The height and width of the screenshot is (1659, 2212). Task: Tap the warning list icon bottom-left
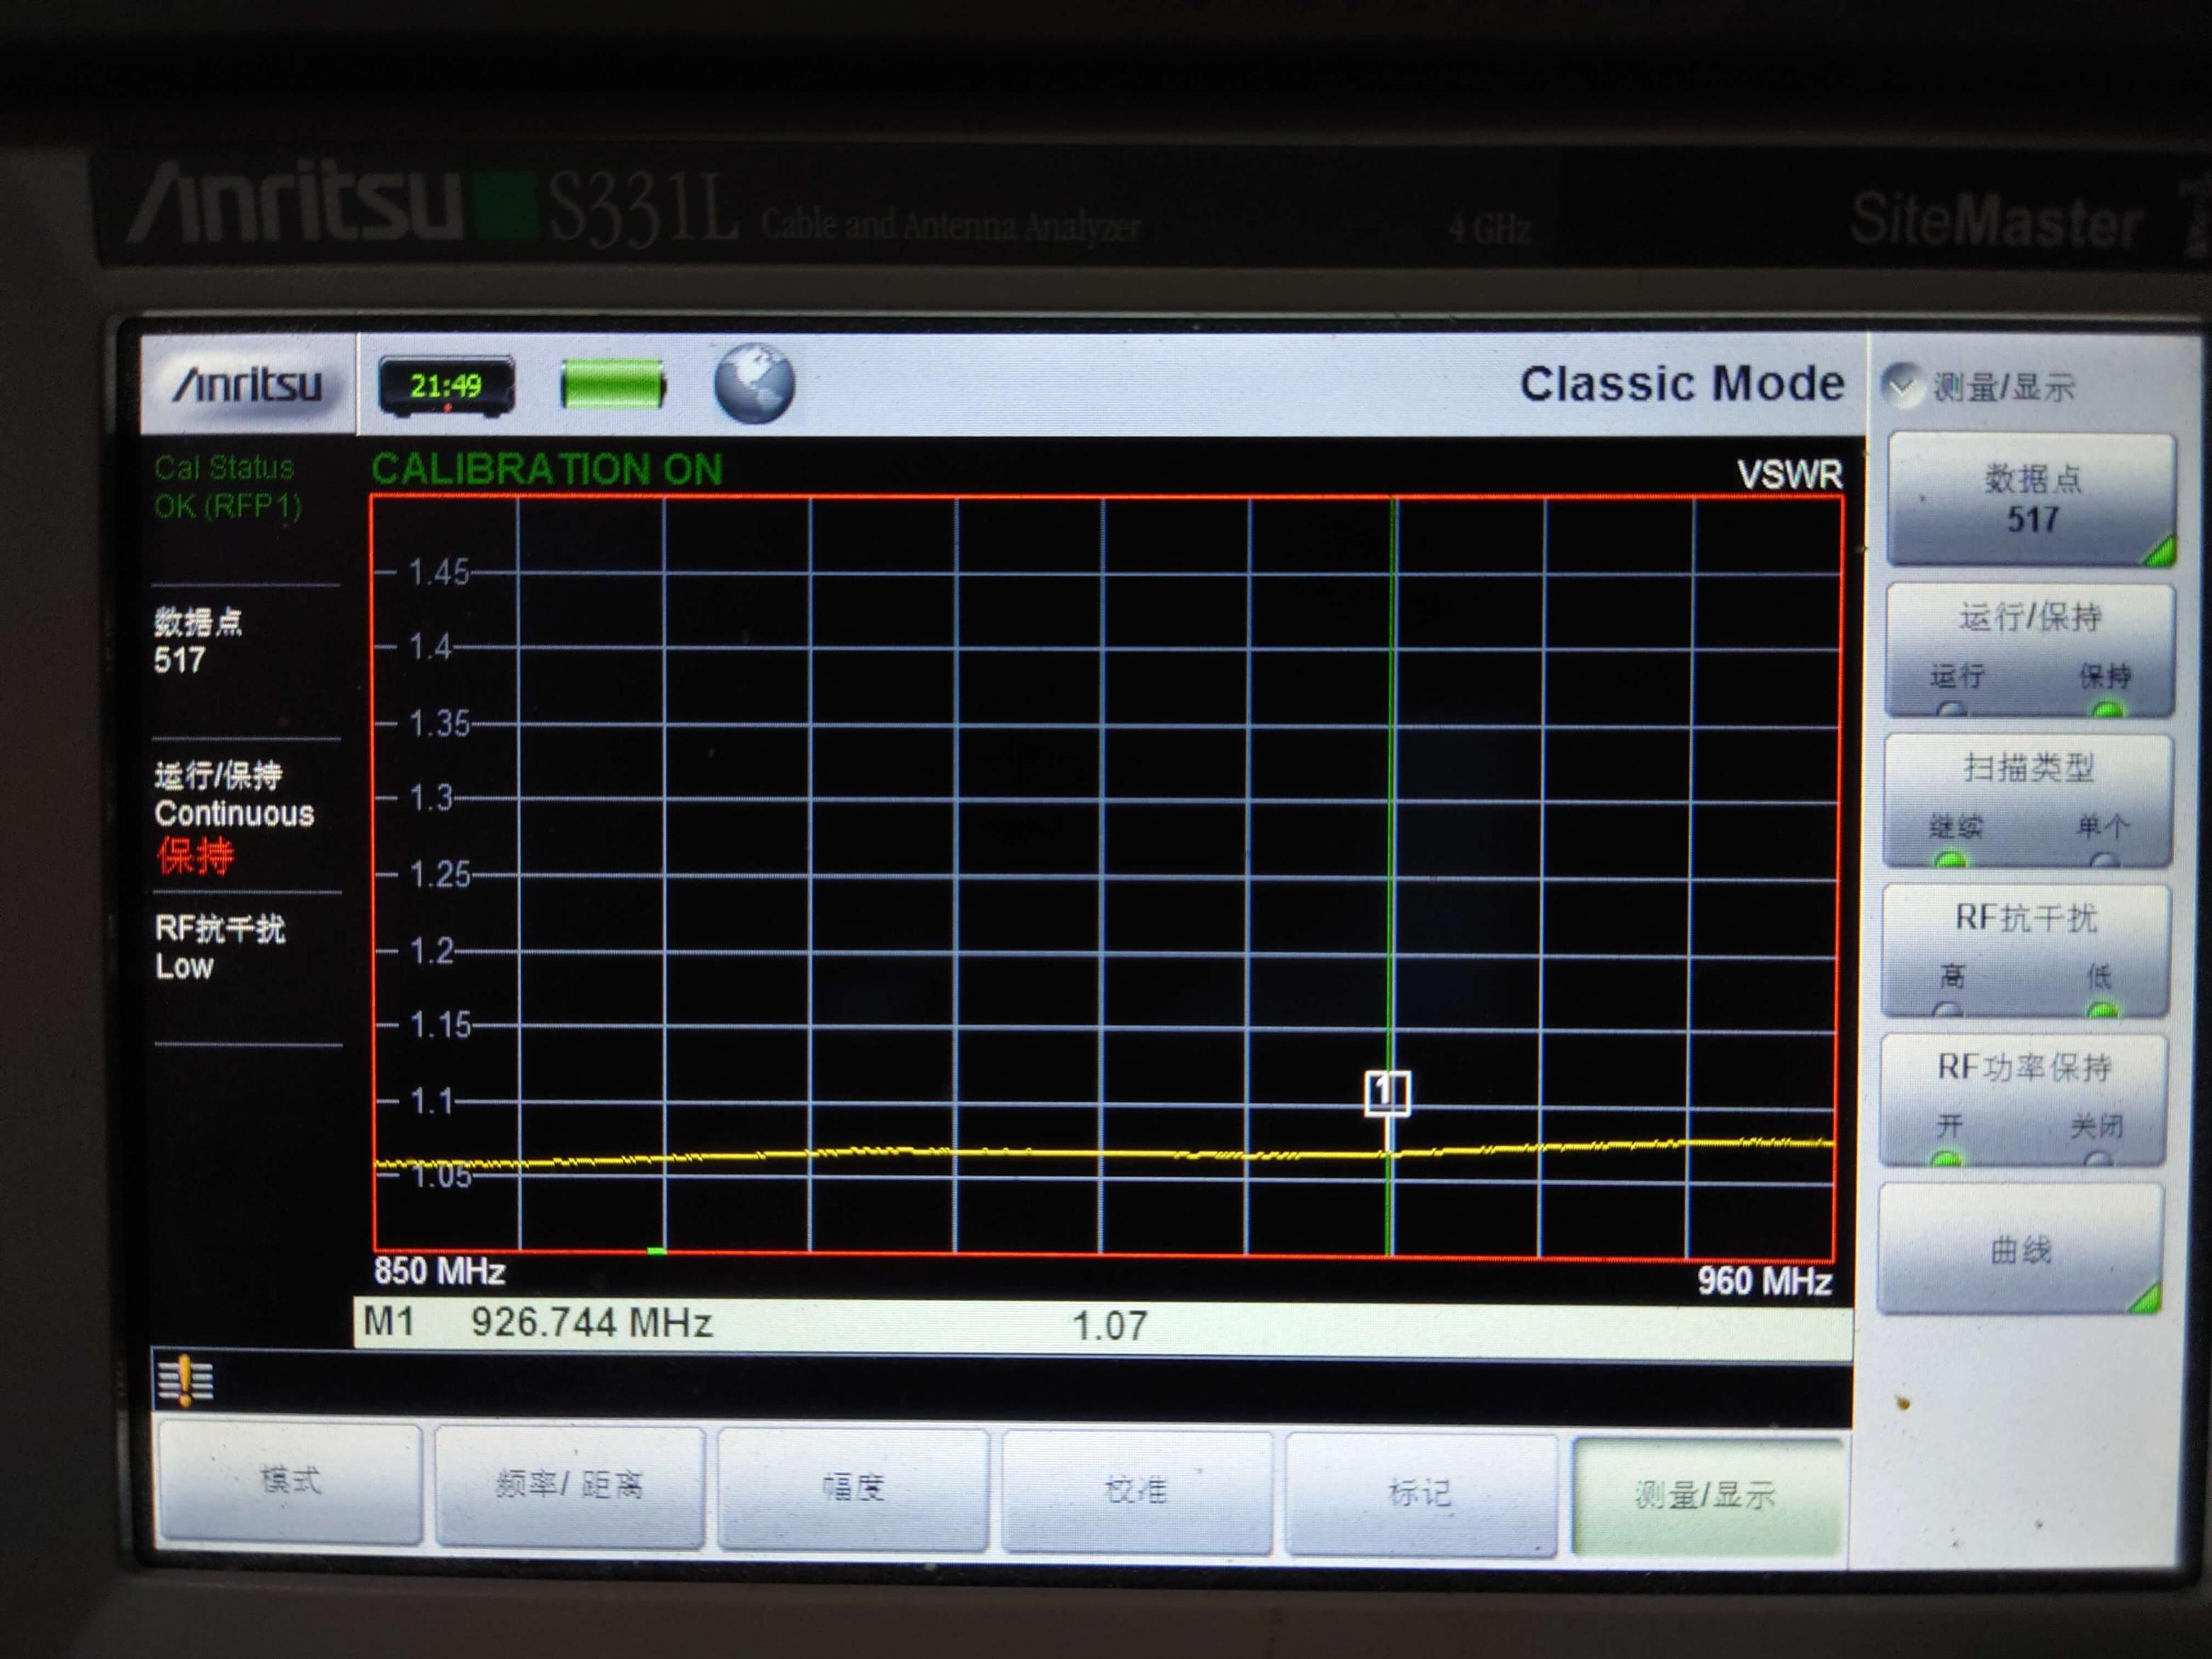186,1381
